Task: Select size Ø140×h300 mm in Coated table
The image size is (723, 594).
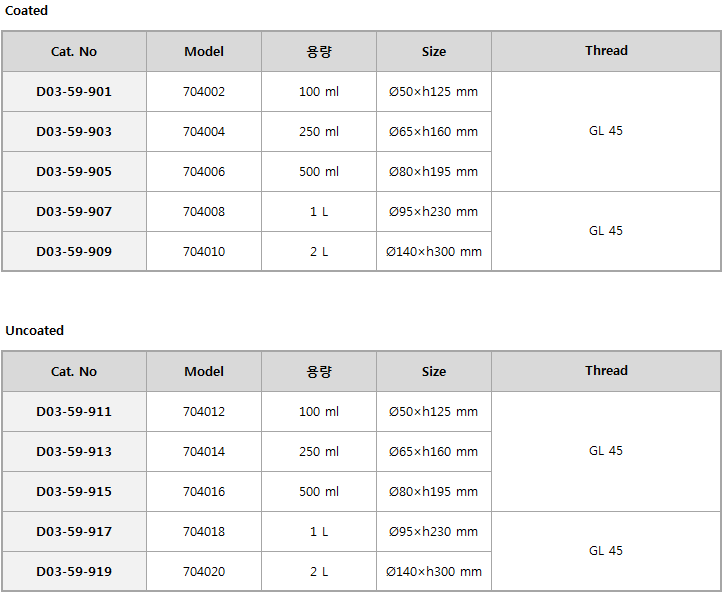Action: click(434, 252)
